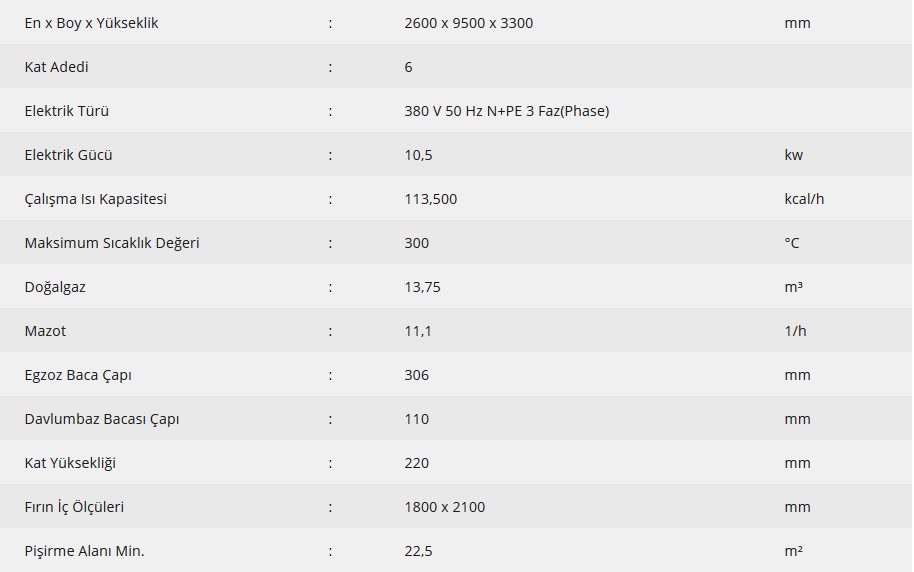
Task: Select the Pişirme Alanı value 22,5
Action: pos(419,551)
